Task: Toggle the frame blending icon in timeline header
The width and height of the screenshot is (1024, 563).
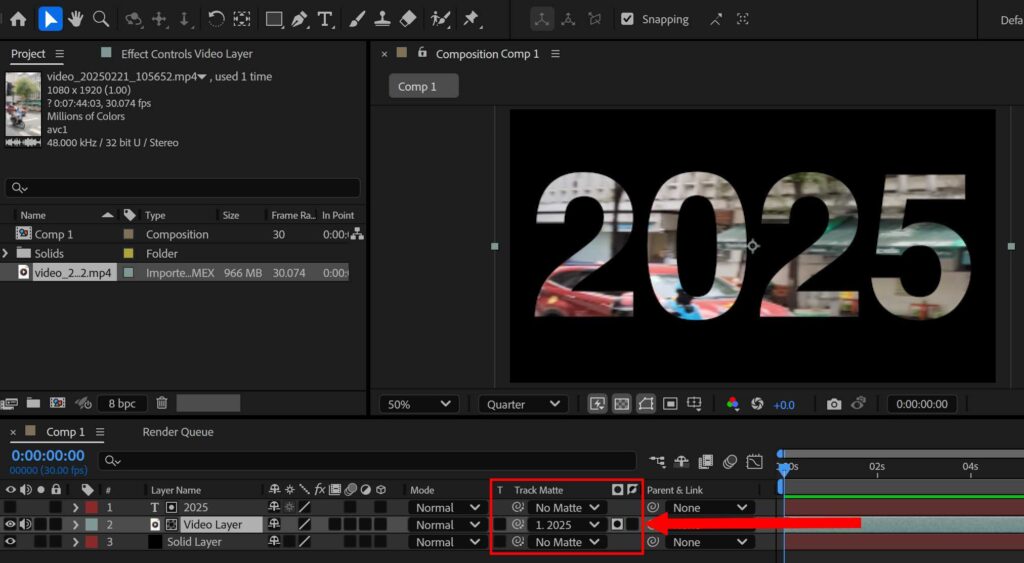Action: click(705, 462)
